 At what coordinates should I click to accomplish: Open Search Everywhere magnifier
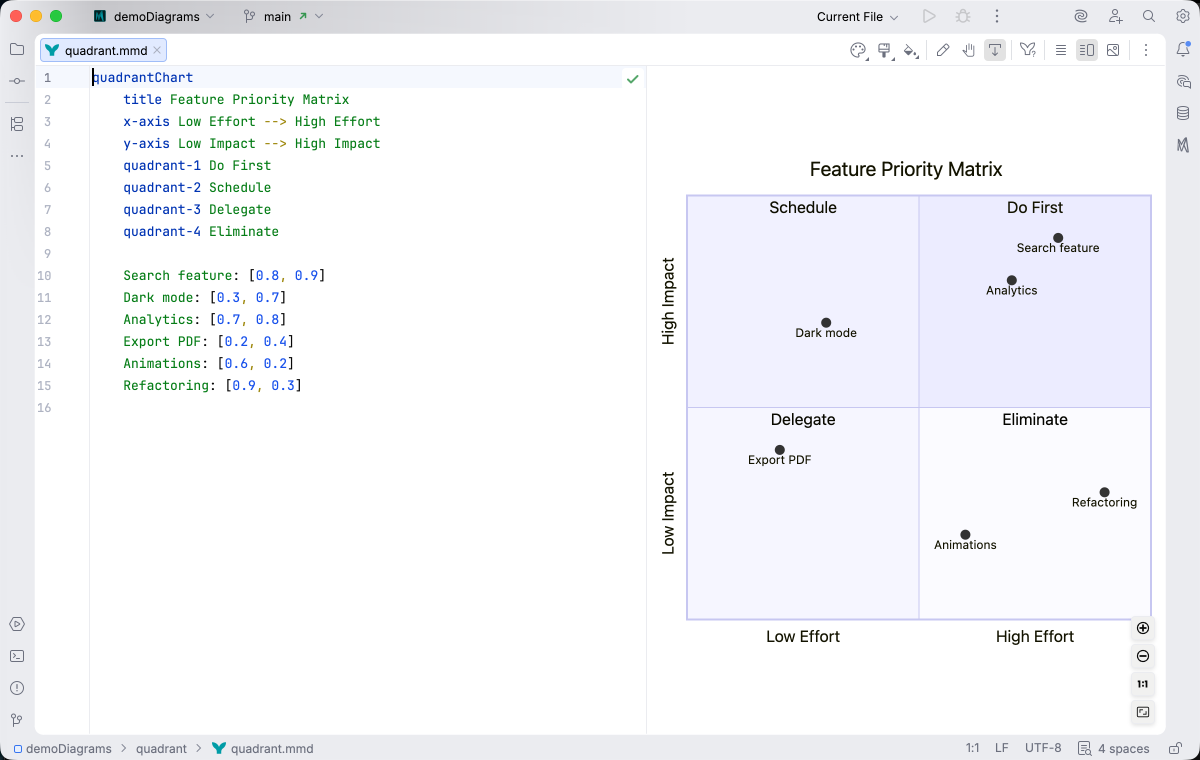click(1149, 16)
